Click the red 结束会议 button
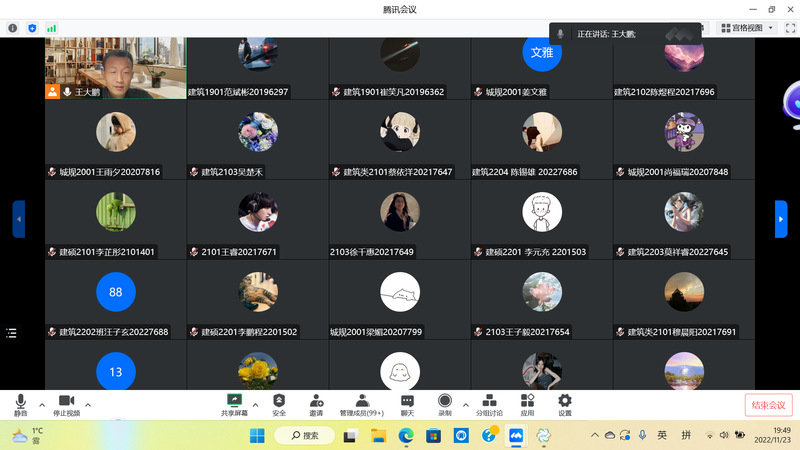This screenshot has height=450, width=800. click(x=768, y=405)
